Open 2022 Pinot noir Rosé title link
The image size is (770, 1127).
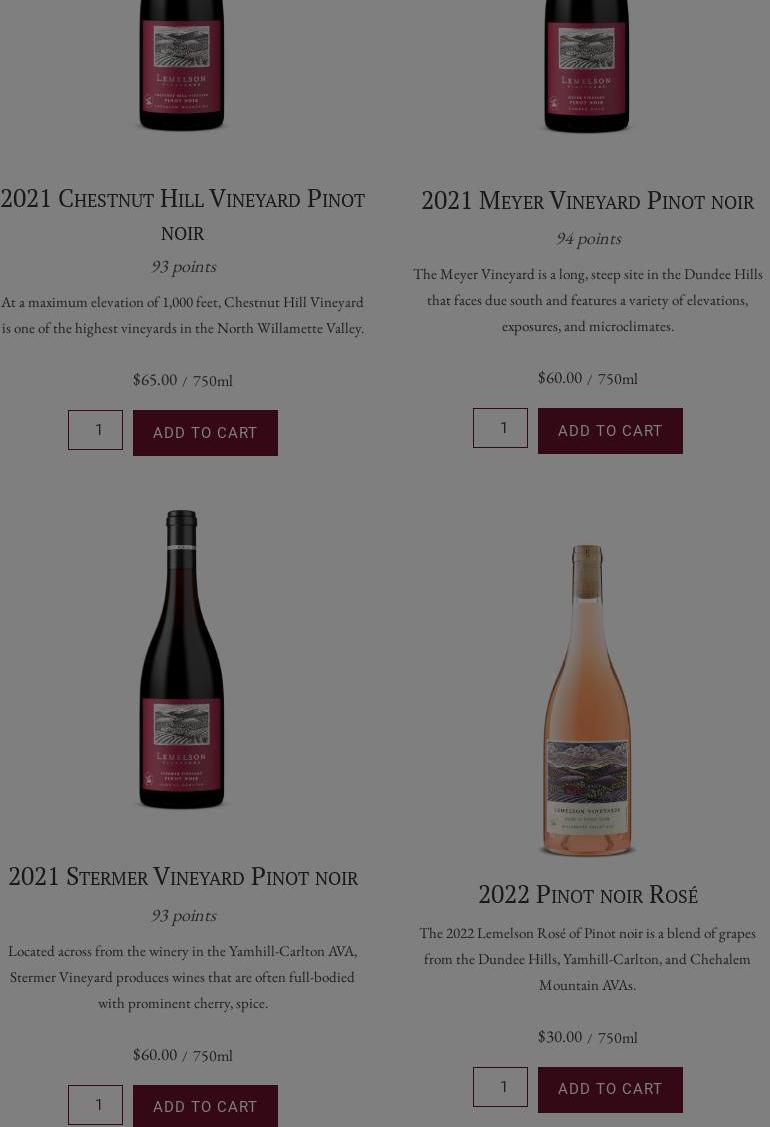[x=587, y=895]
